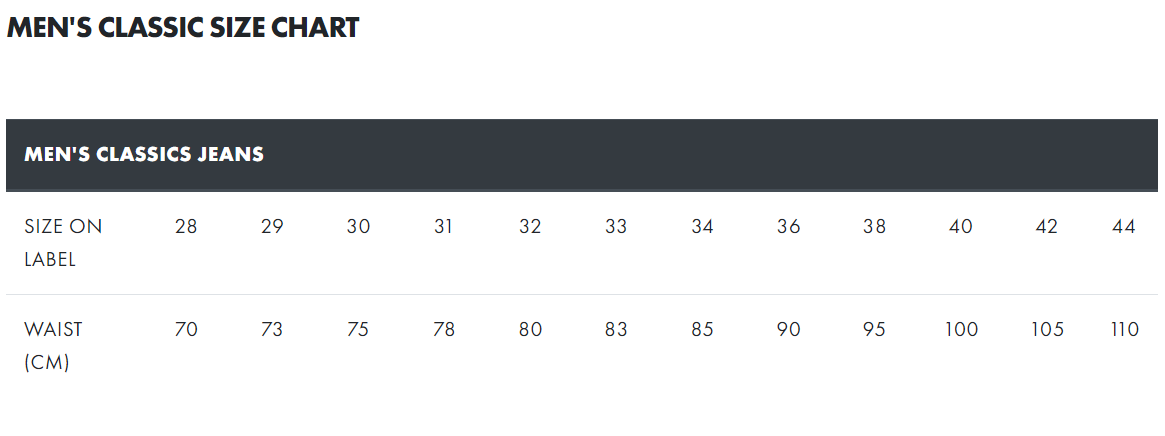Click the Men's Classic Size Chart heading
Image resolution: width=1165 pixels, height=436 pixels.
tap(183, 28)
